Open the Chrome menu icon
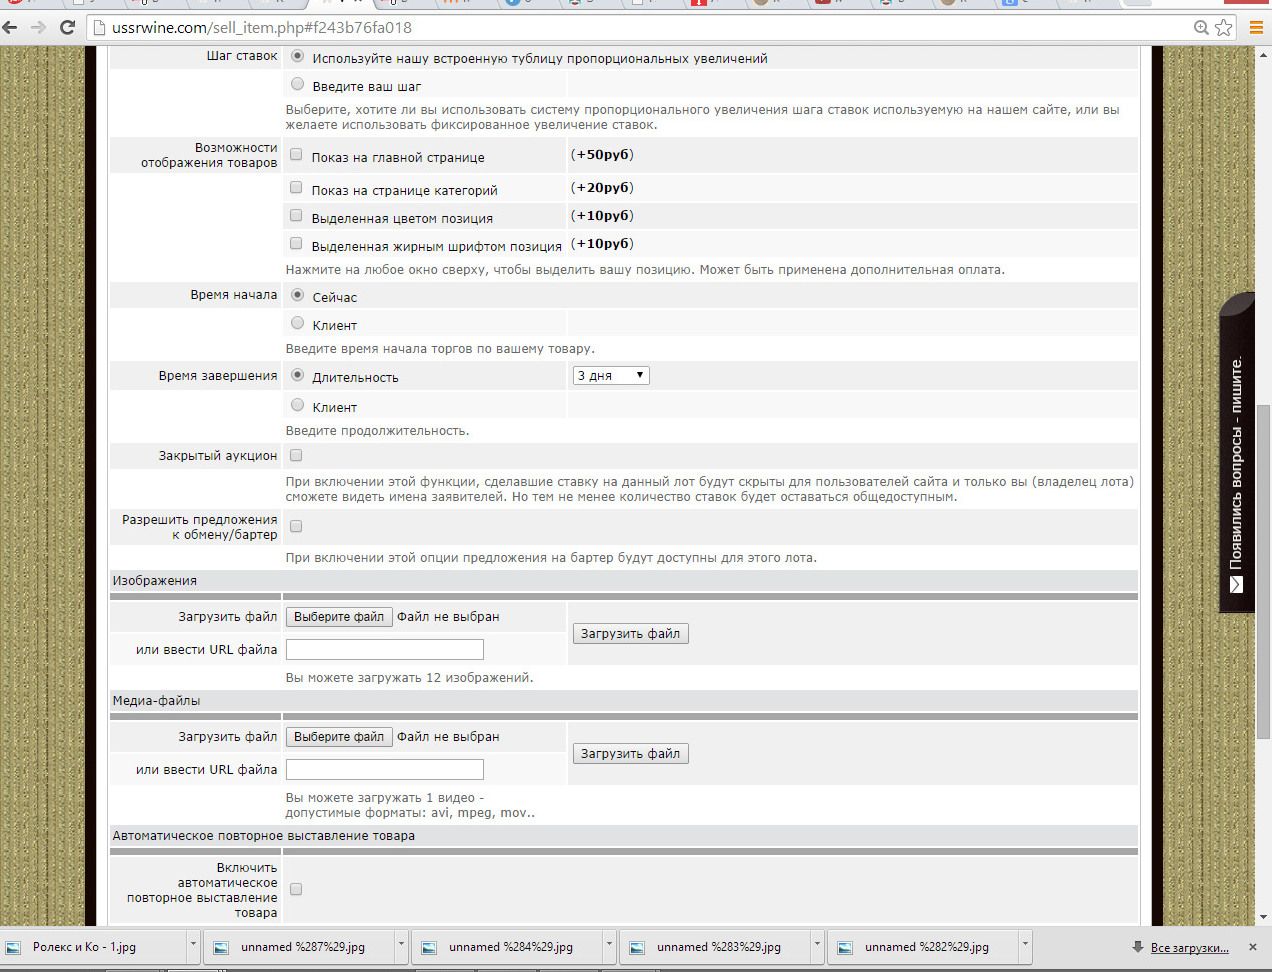Screen dimensions: 1272x972 tap(1256, 28)
